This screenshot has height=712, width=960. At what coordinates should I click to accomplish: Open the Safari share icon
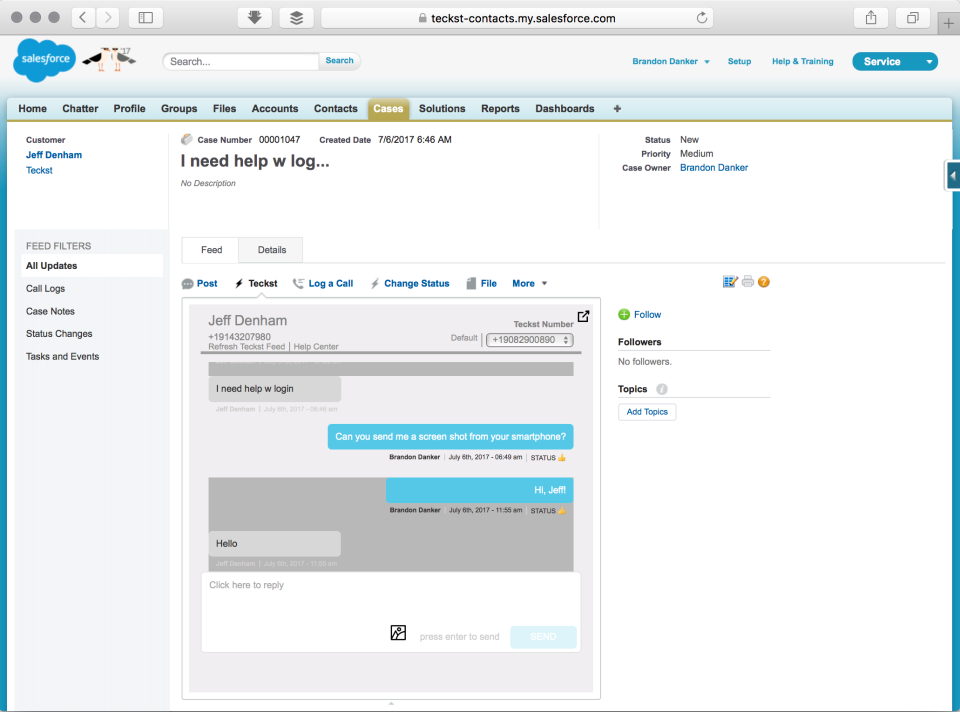tap(871, 18)
